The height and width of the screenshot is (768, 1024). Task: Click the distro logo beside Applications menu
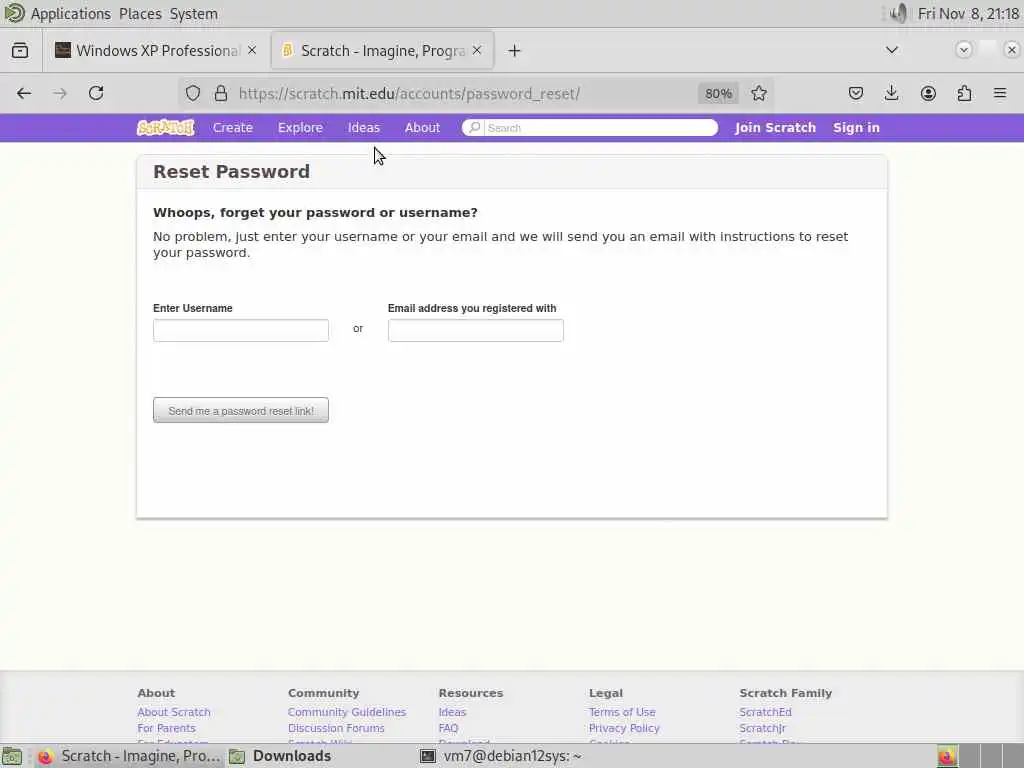pyautogui.click(x=14, y=13)
